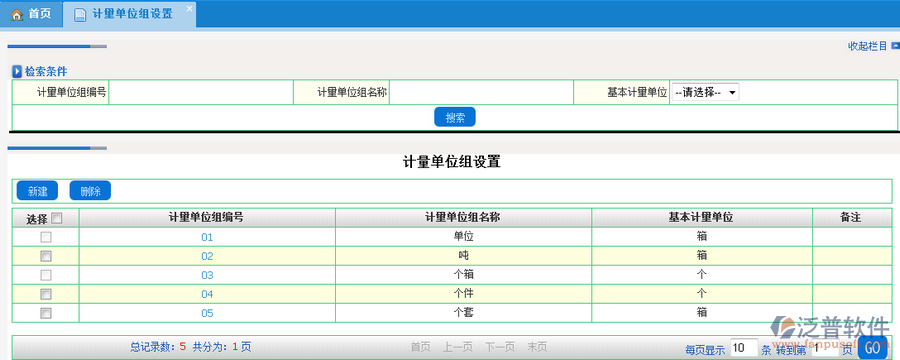Screen dimensions: 900x360
Task: Click the 备注 column header
Action: (x=852, y=218)
